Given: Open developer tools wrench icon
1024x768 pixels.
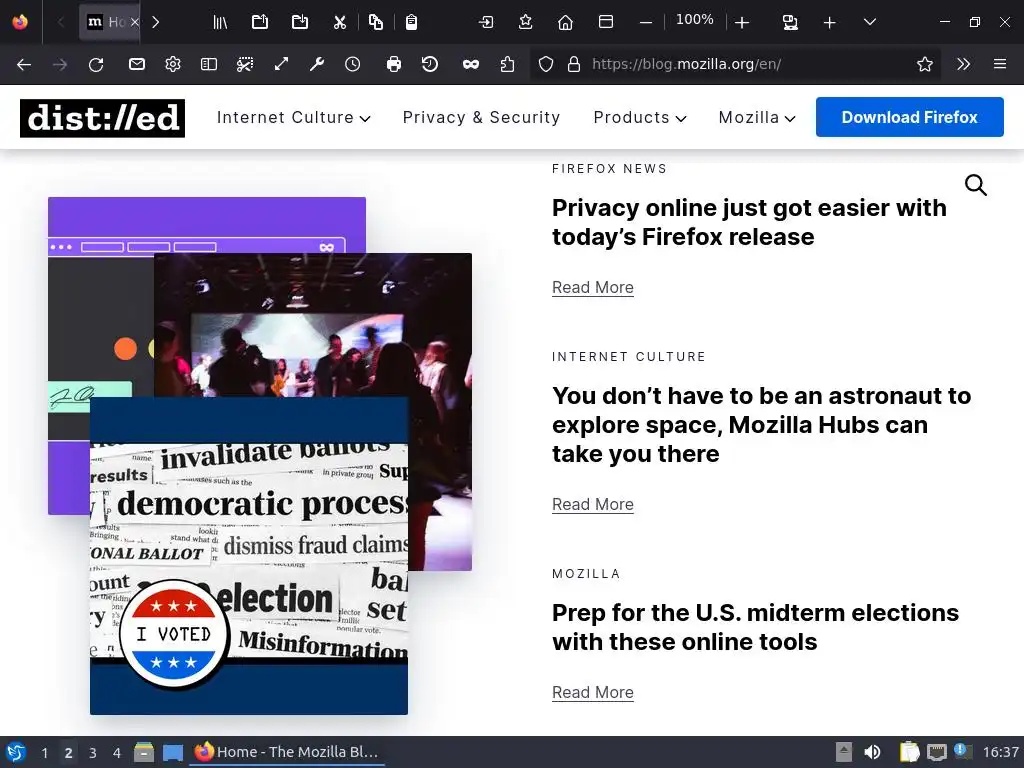Looking at the screenshot, I should [317, 64].
